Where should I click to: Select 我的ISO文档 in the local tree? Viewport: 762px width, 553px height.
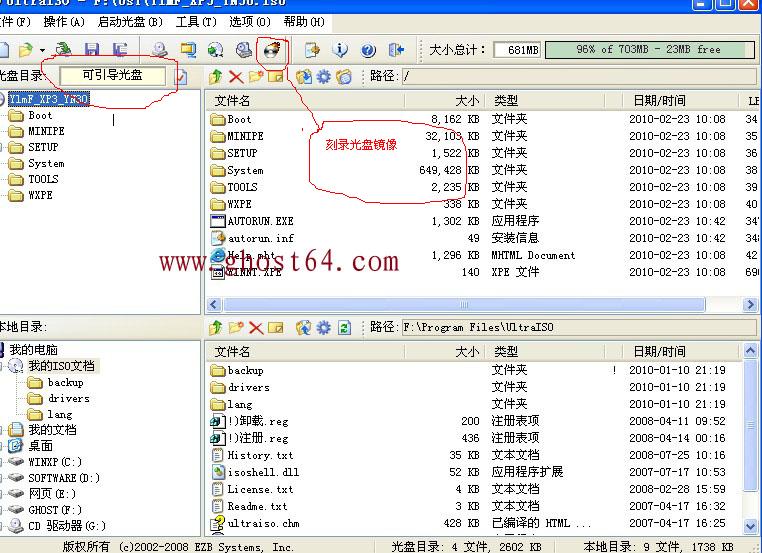[x=62, y=366]
